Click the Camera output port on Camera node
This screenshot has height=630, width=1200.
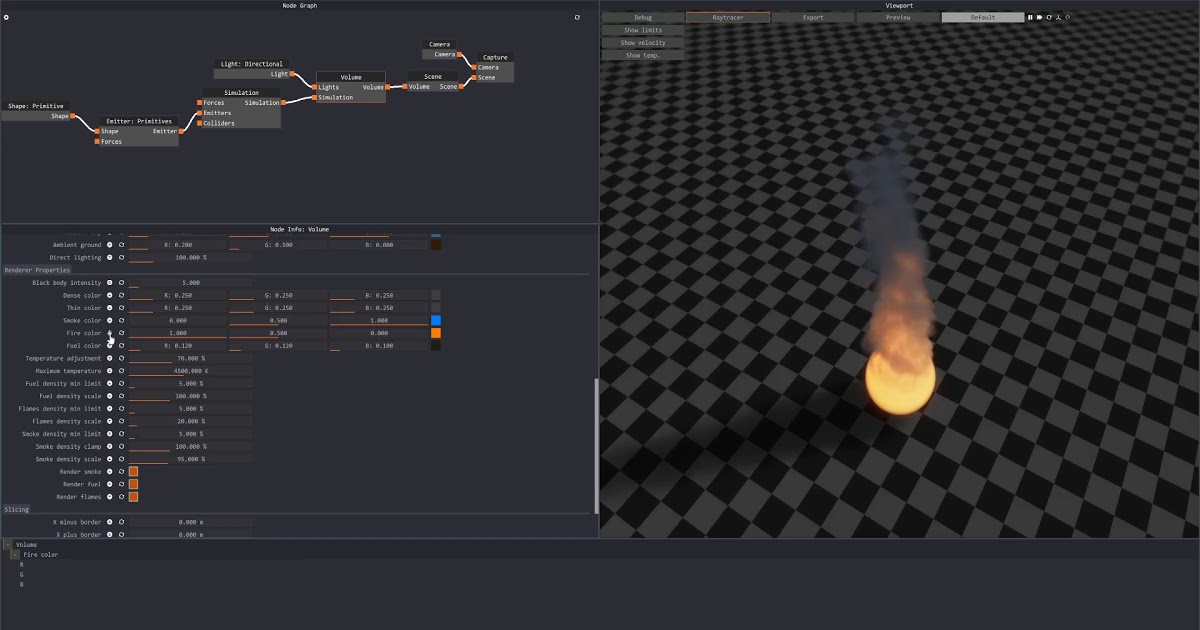[461, 54]
